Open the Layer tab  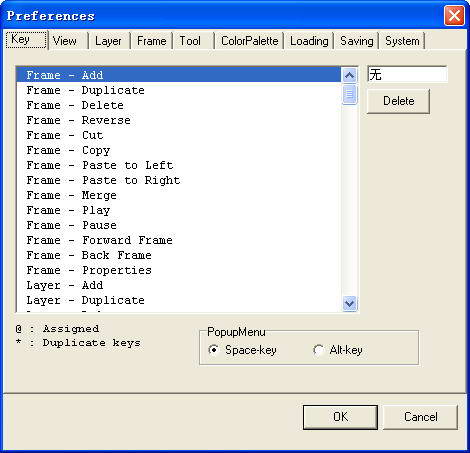108,41
